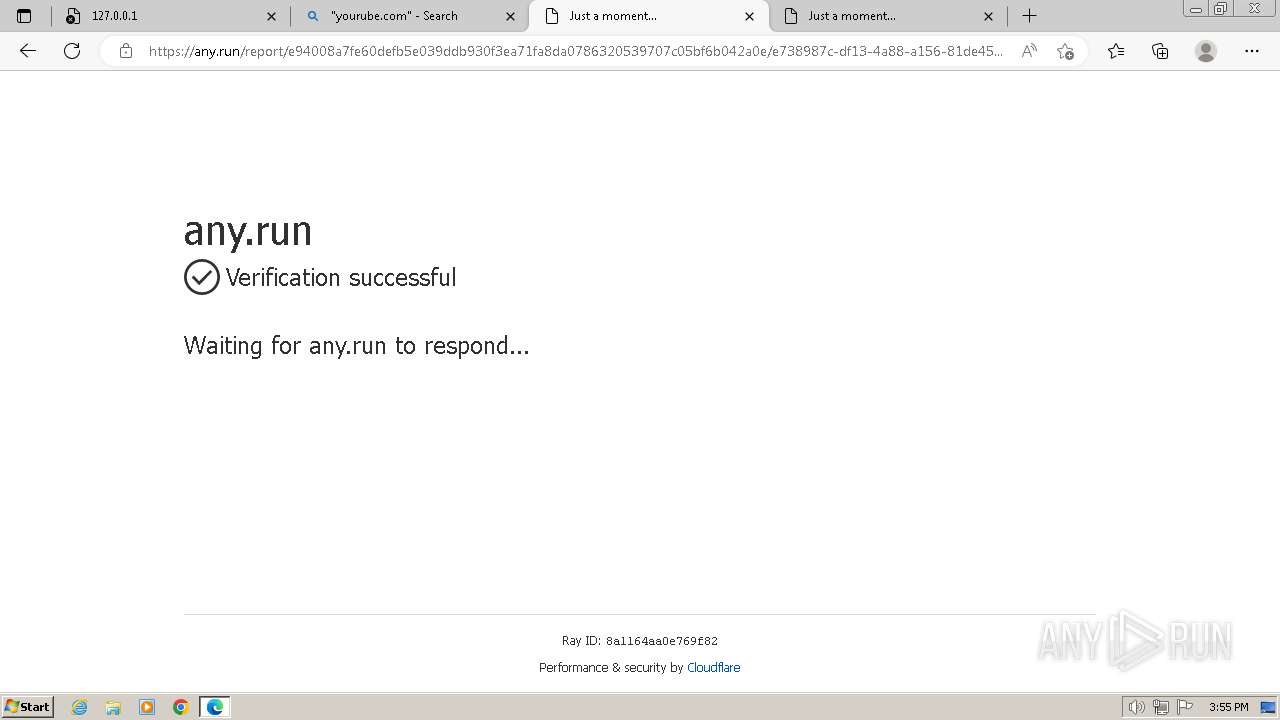Screen dimensions: 1280x720
Task: Minimize the Edge browser window
Action: pos(1195,9)
